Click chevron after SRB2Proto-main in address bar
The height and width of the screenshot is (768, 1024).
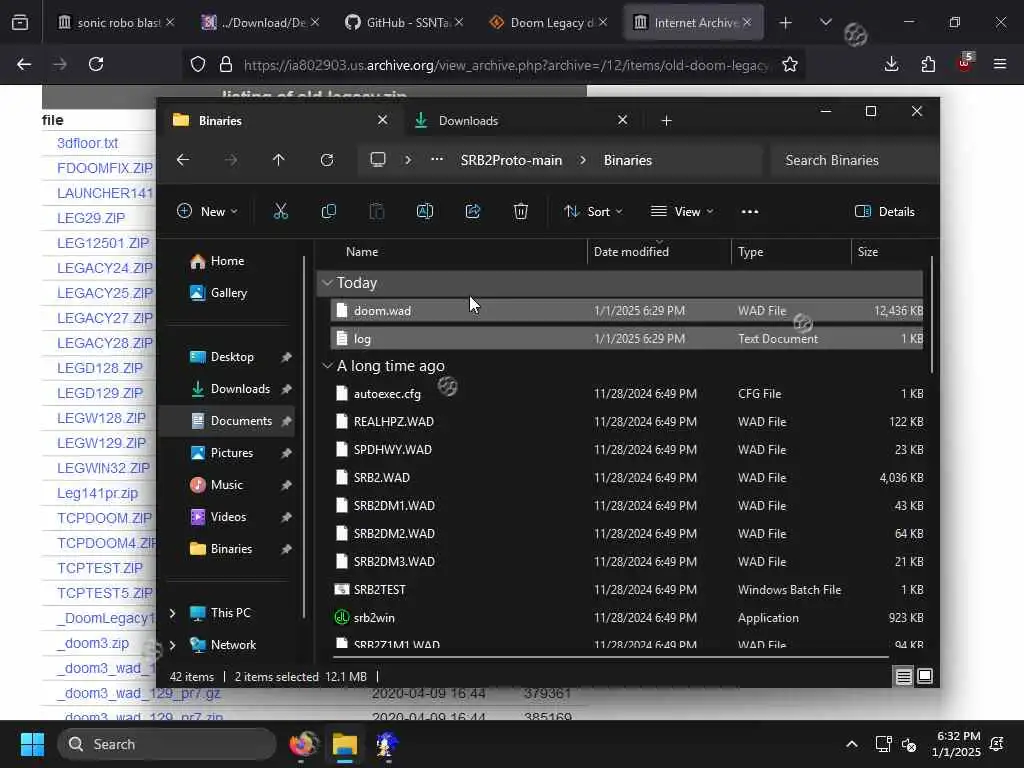point(583,160)
